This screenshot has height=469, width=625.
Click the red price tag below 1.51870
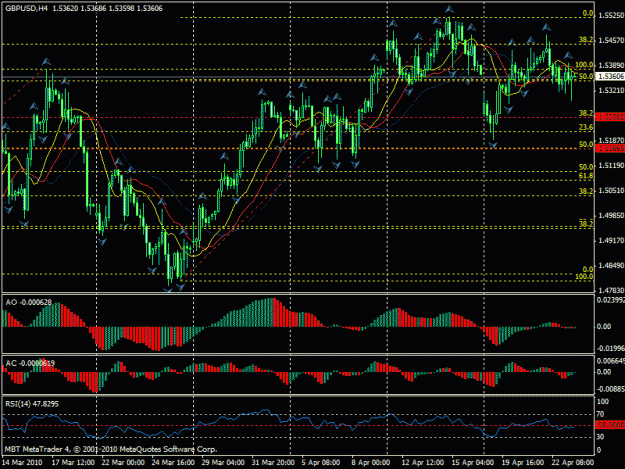click(x=610, y=149)
